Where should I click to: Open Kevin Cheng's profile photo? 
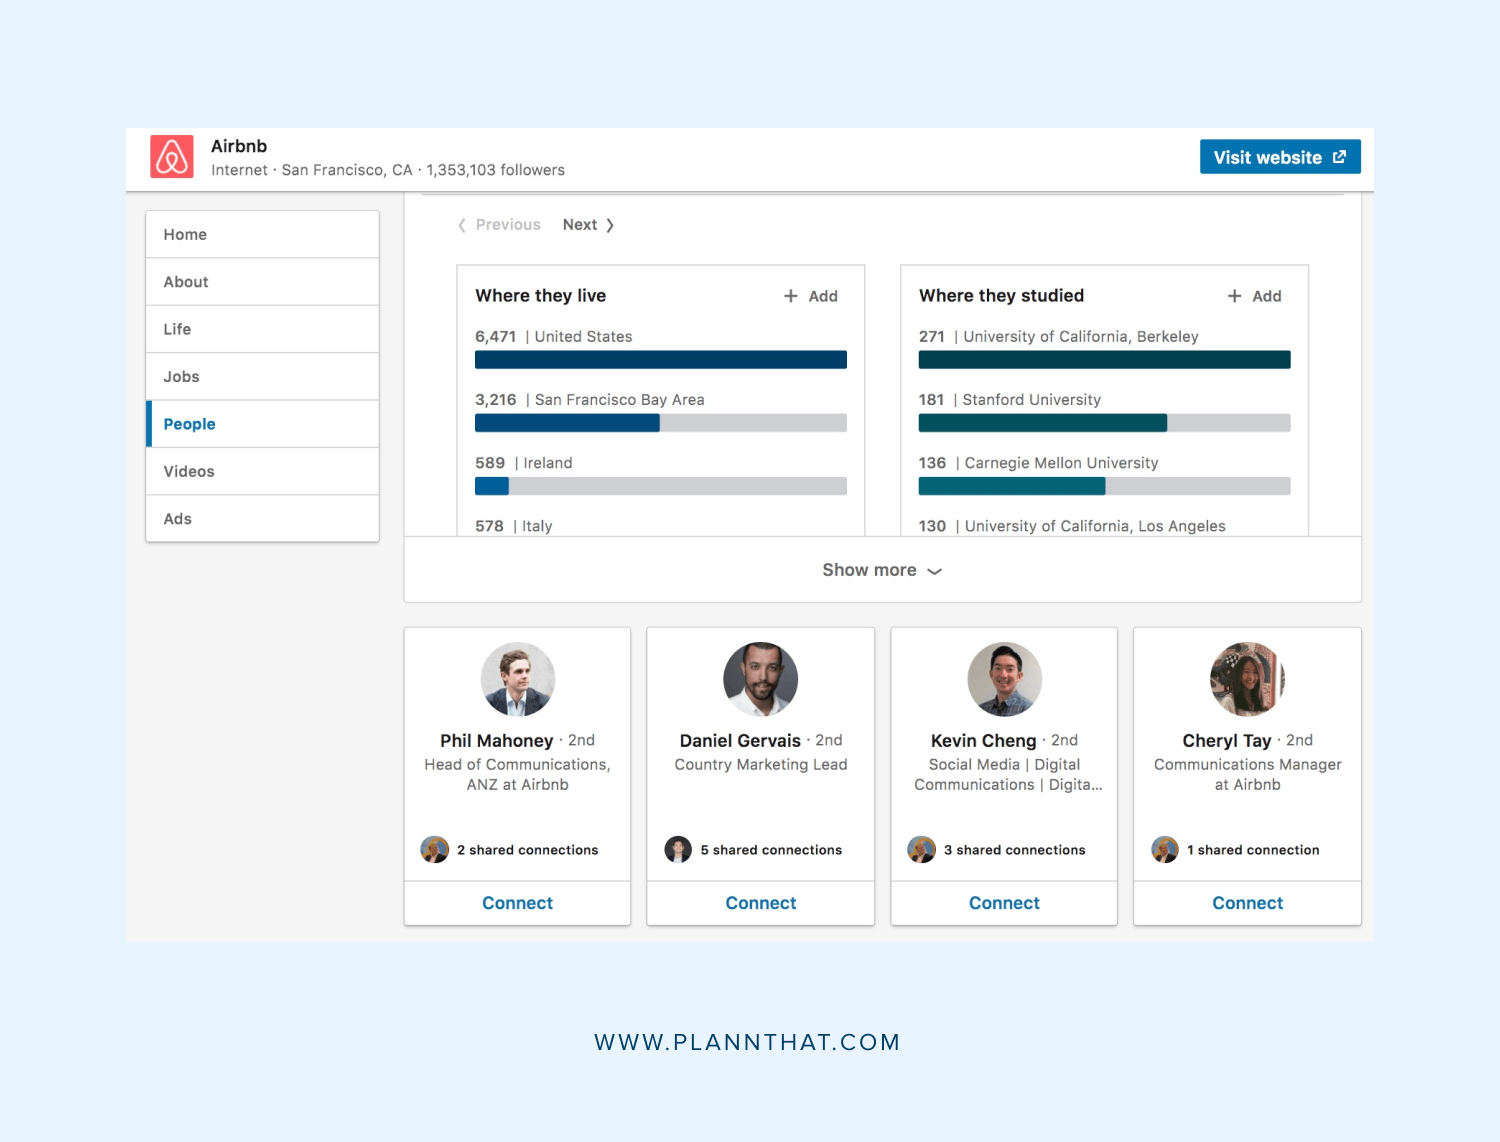[1005, 679]
